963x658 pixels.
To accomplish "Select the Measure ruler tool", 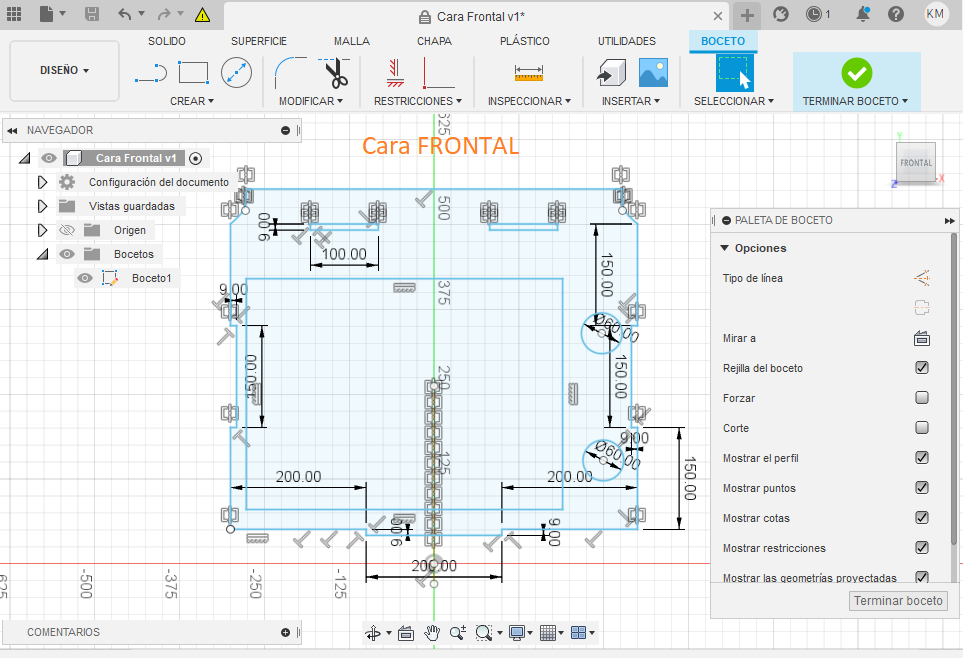I will click(x=529, y=73).
